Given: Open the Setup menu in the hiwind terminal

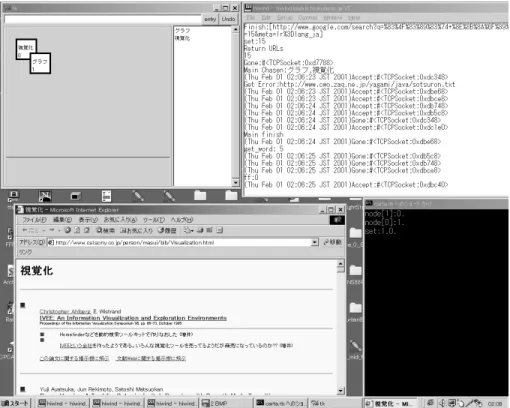Looking at the screenshot, I should [285, 17].
